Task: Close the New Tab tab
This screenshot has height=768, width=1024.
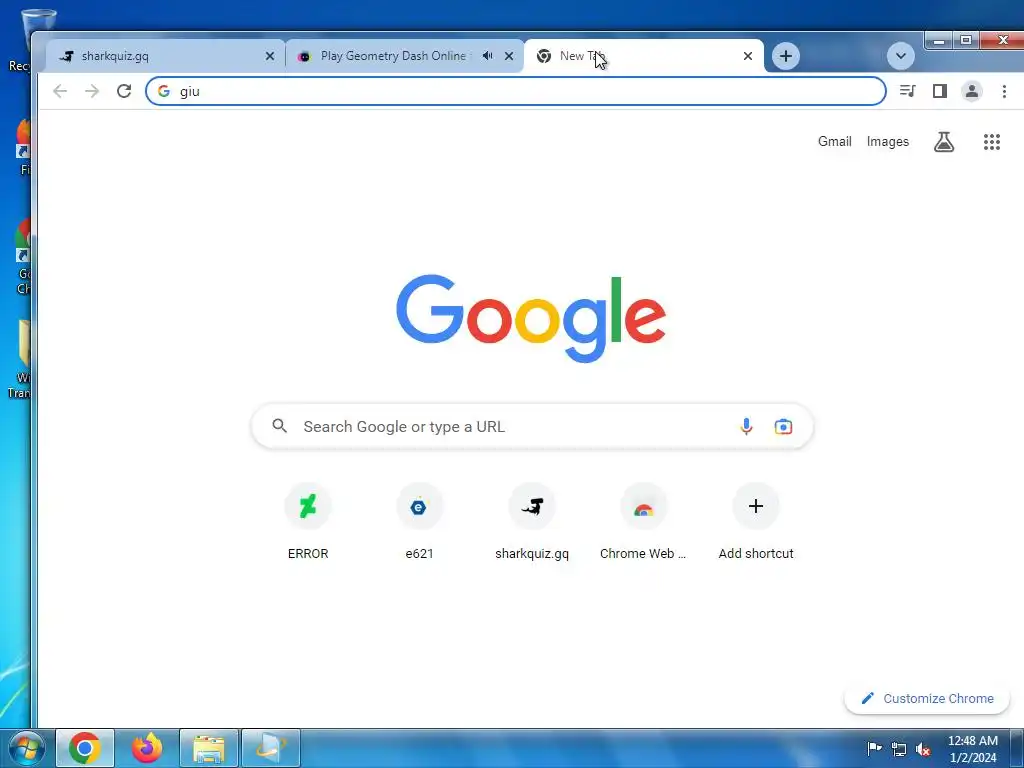Action: (748, 56)
